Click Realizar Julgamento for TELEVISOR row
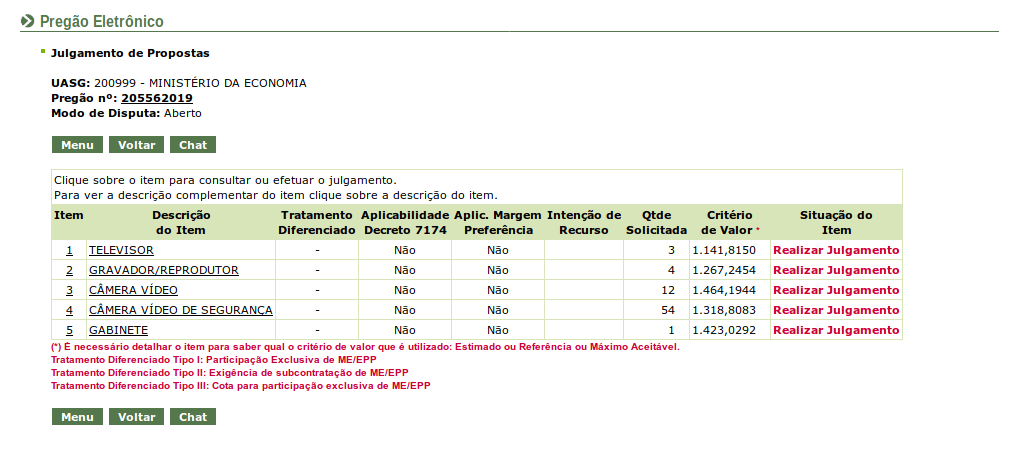The width and height of the screenshot is (1019, 459). (836, 250)
